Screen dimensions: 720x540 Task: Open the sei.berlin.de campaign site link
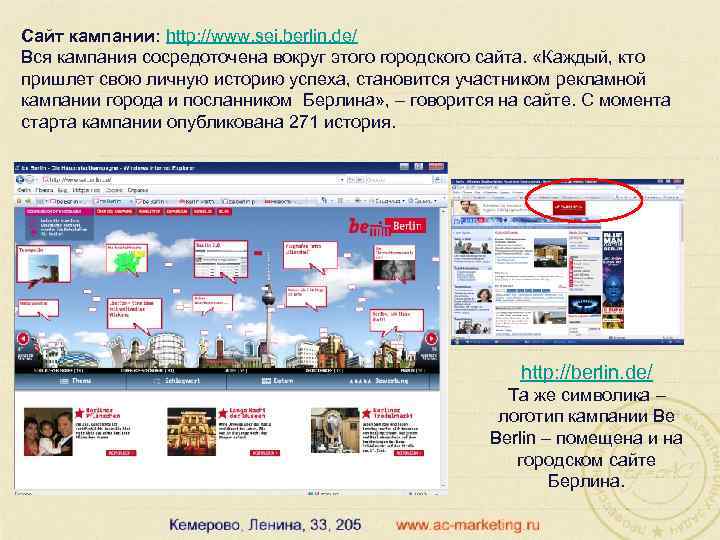261,36
